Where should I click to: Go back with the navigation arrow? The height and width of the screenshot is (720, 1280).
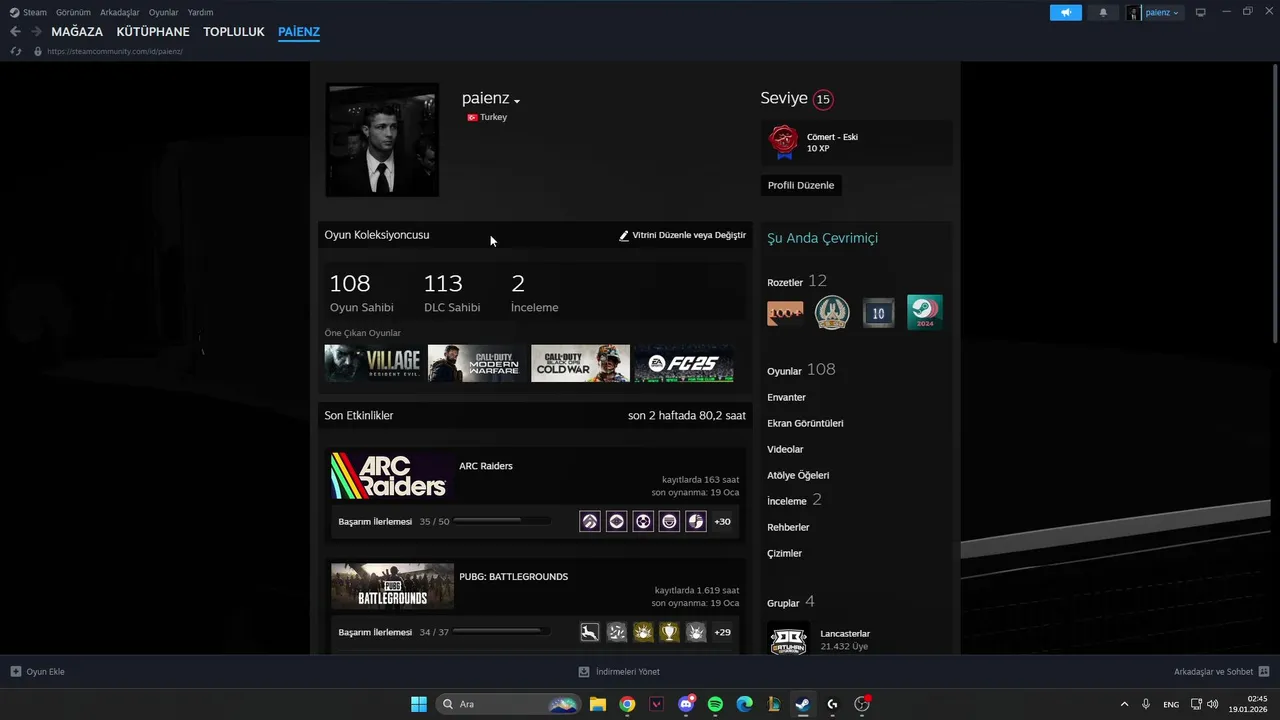[15, 32]
